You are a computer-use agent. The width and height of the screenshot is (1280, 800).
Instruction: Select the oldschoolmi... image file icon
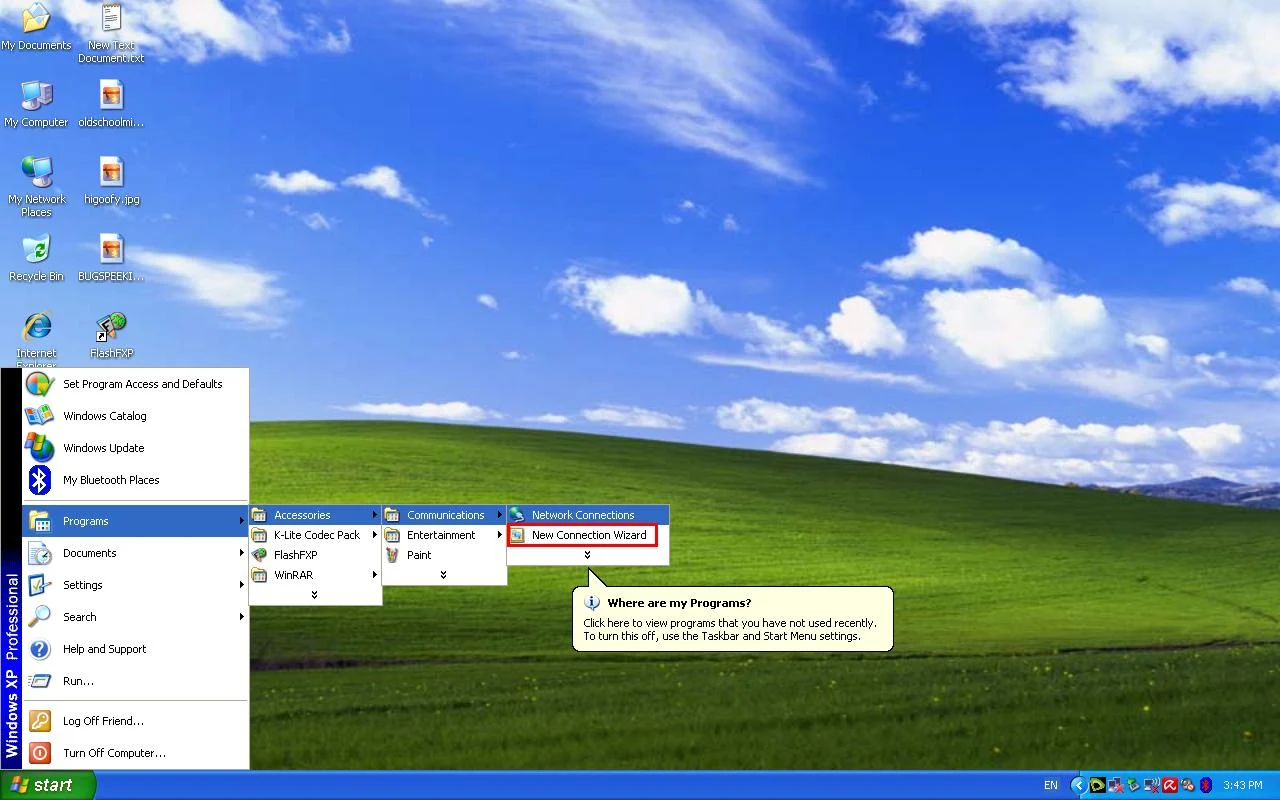(x=111, y=104)
